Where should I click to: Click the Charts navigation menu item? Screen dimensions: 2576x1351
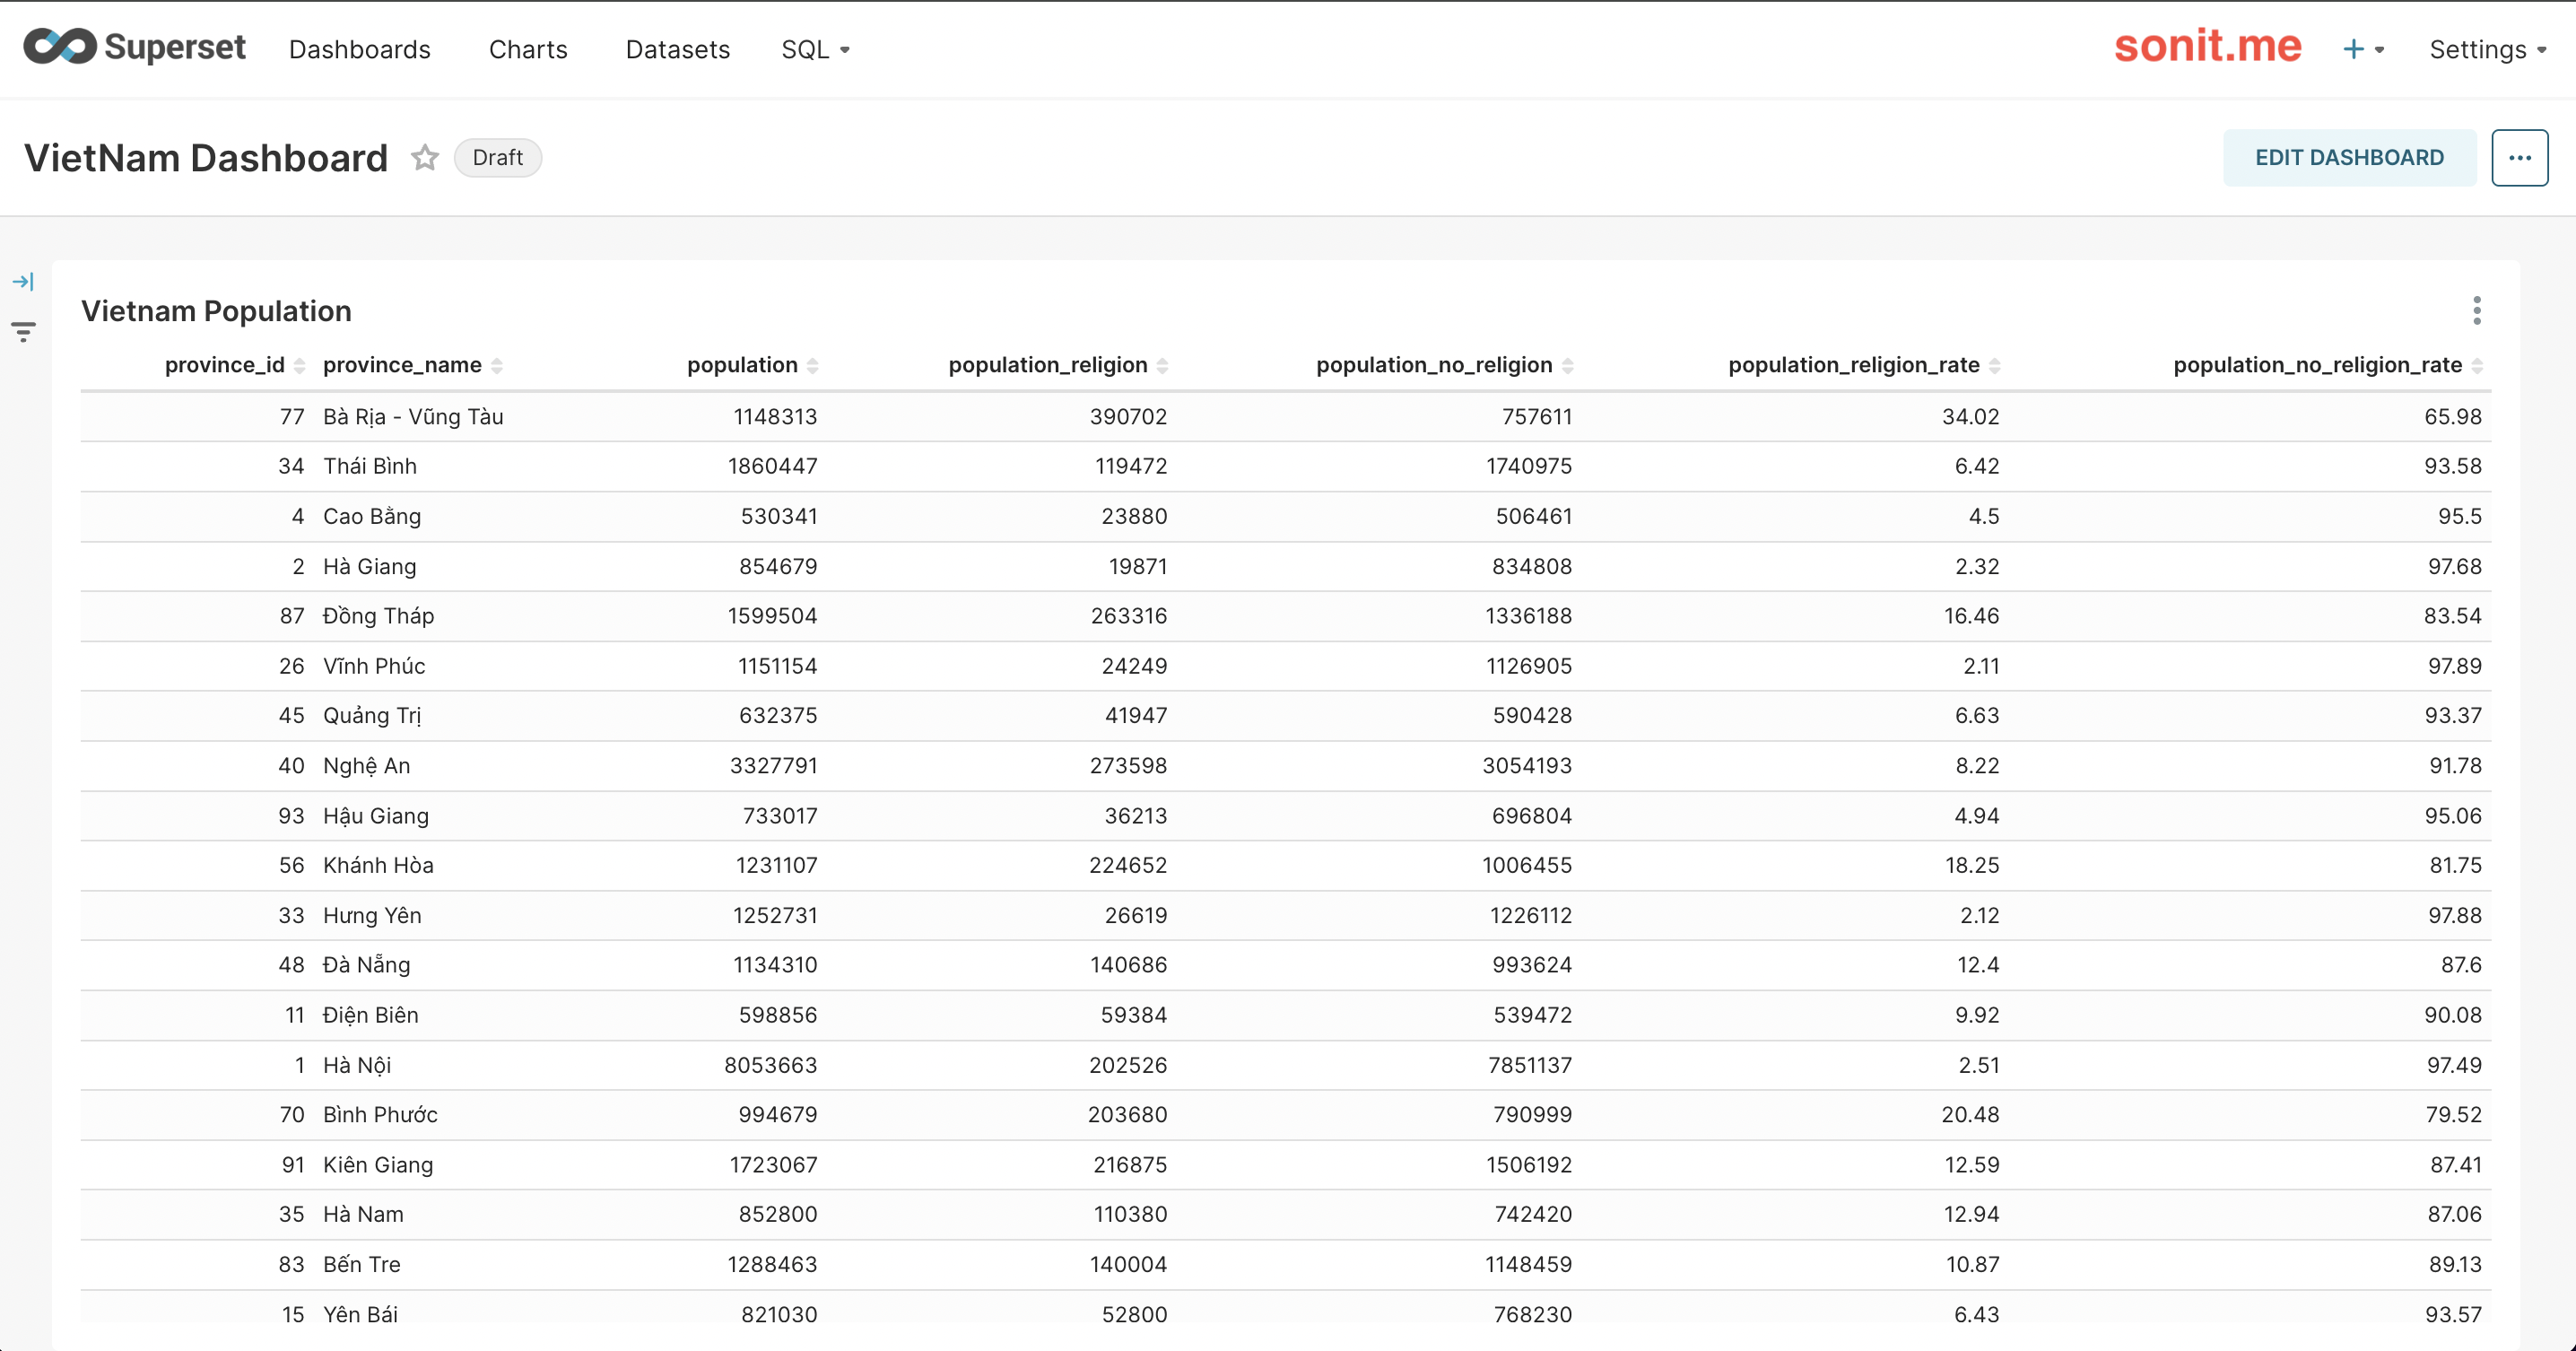click(x=527, y=48)
